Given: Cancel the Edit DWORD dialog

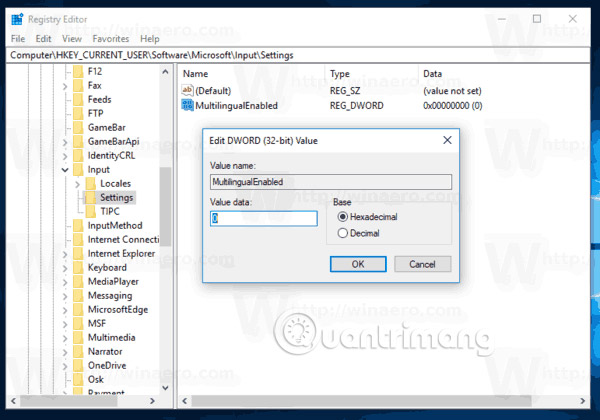Looking at the screenshot, I should point(422,264).
